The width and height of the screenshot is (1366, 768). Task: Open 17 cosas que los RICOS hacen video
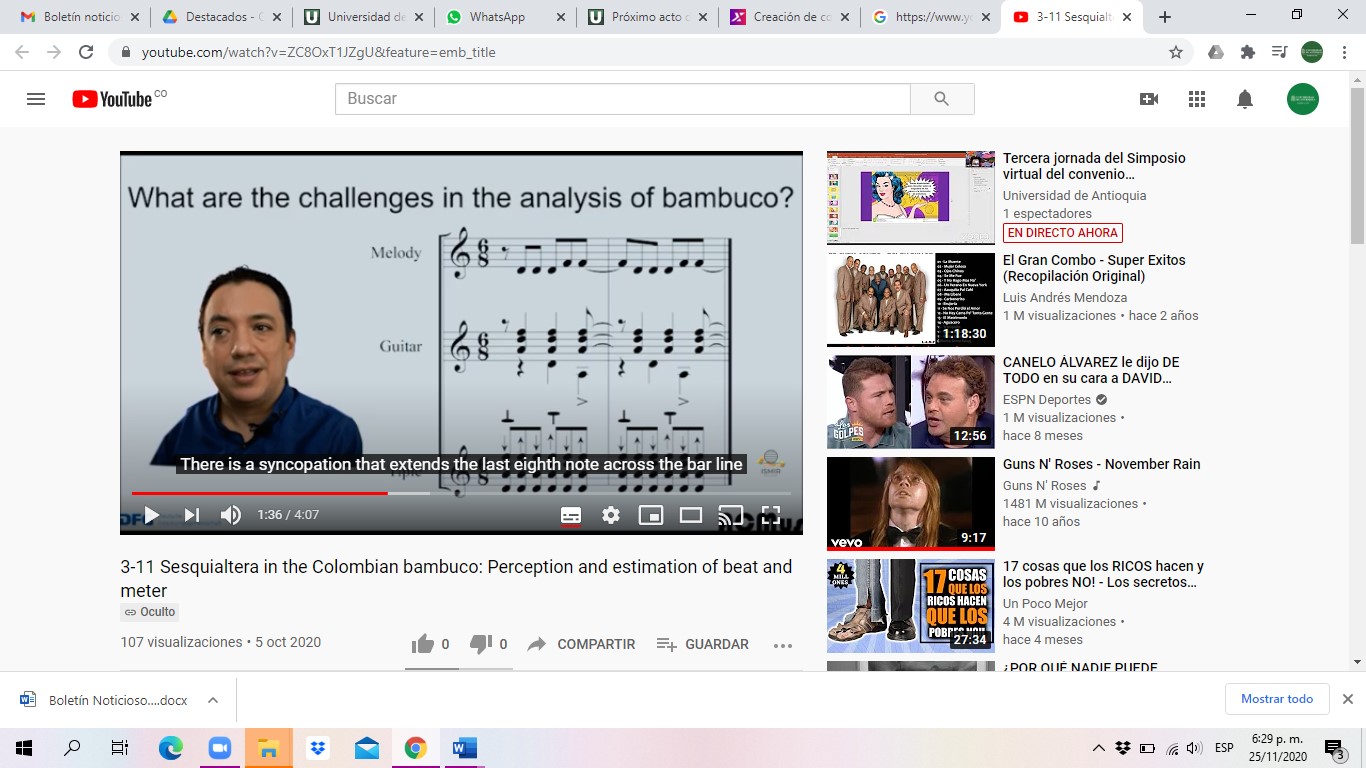tap(1103, 574)
